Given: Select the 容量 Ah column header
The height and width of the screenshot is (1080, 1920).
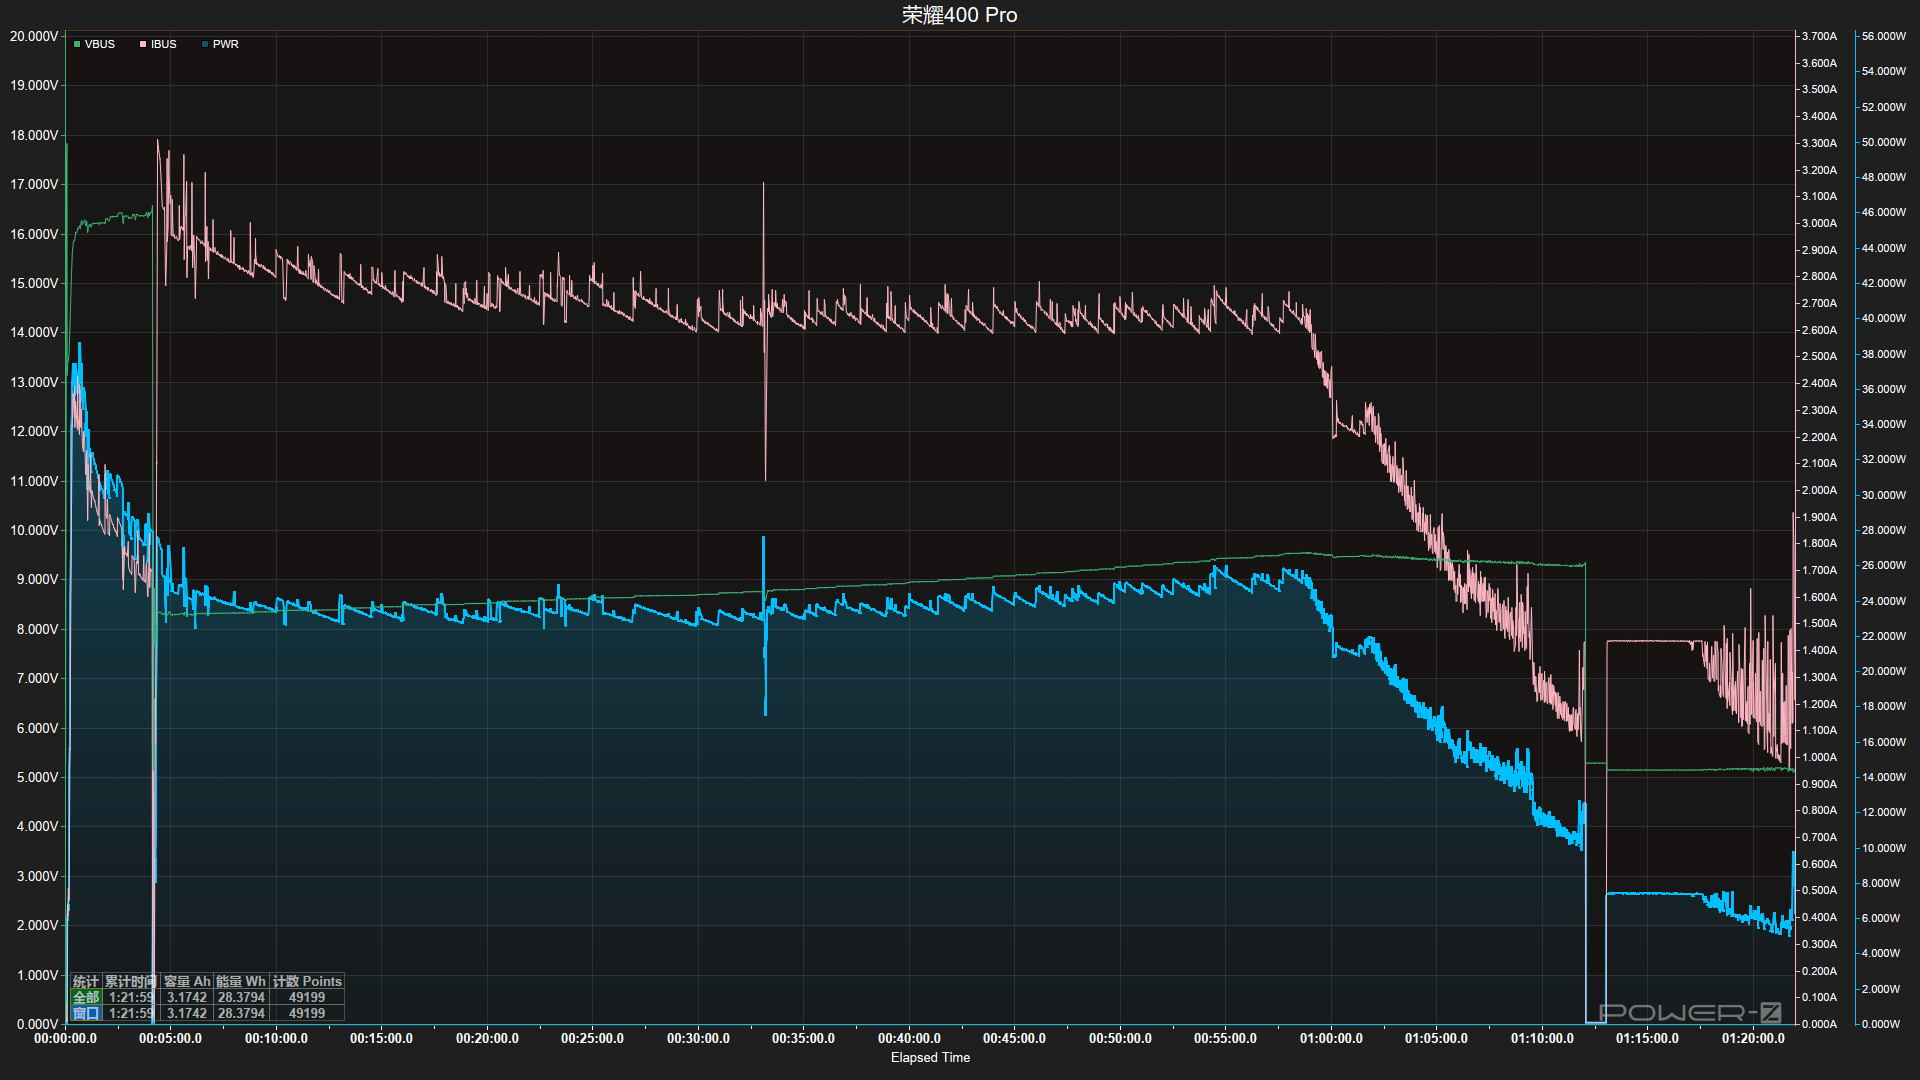Looking at the screenshot, I should (x=187, y=982).
